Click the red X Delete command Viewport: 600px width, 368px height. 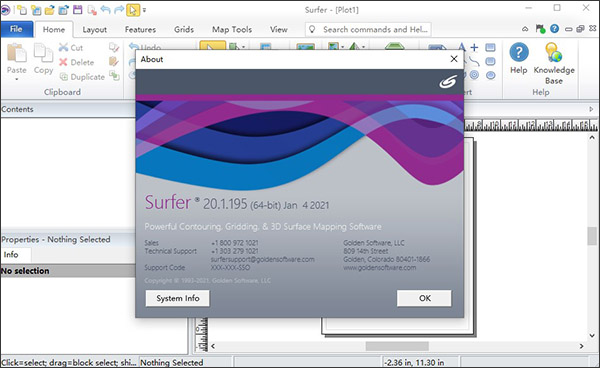click(77, 62)
